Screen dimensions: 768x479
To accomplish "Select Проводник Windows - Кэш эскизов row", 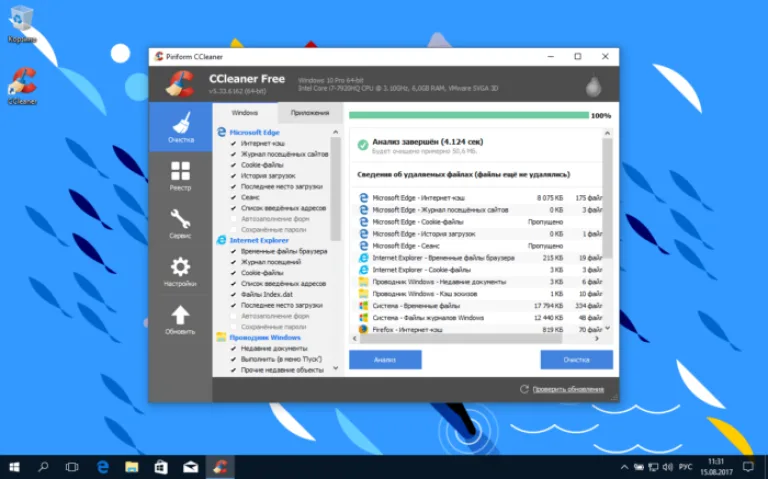I will tap(479, 294).
